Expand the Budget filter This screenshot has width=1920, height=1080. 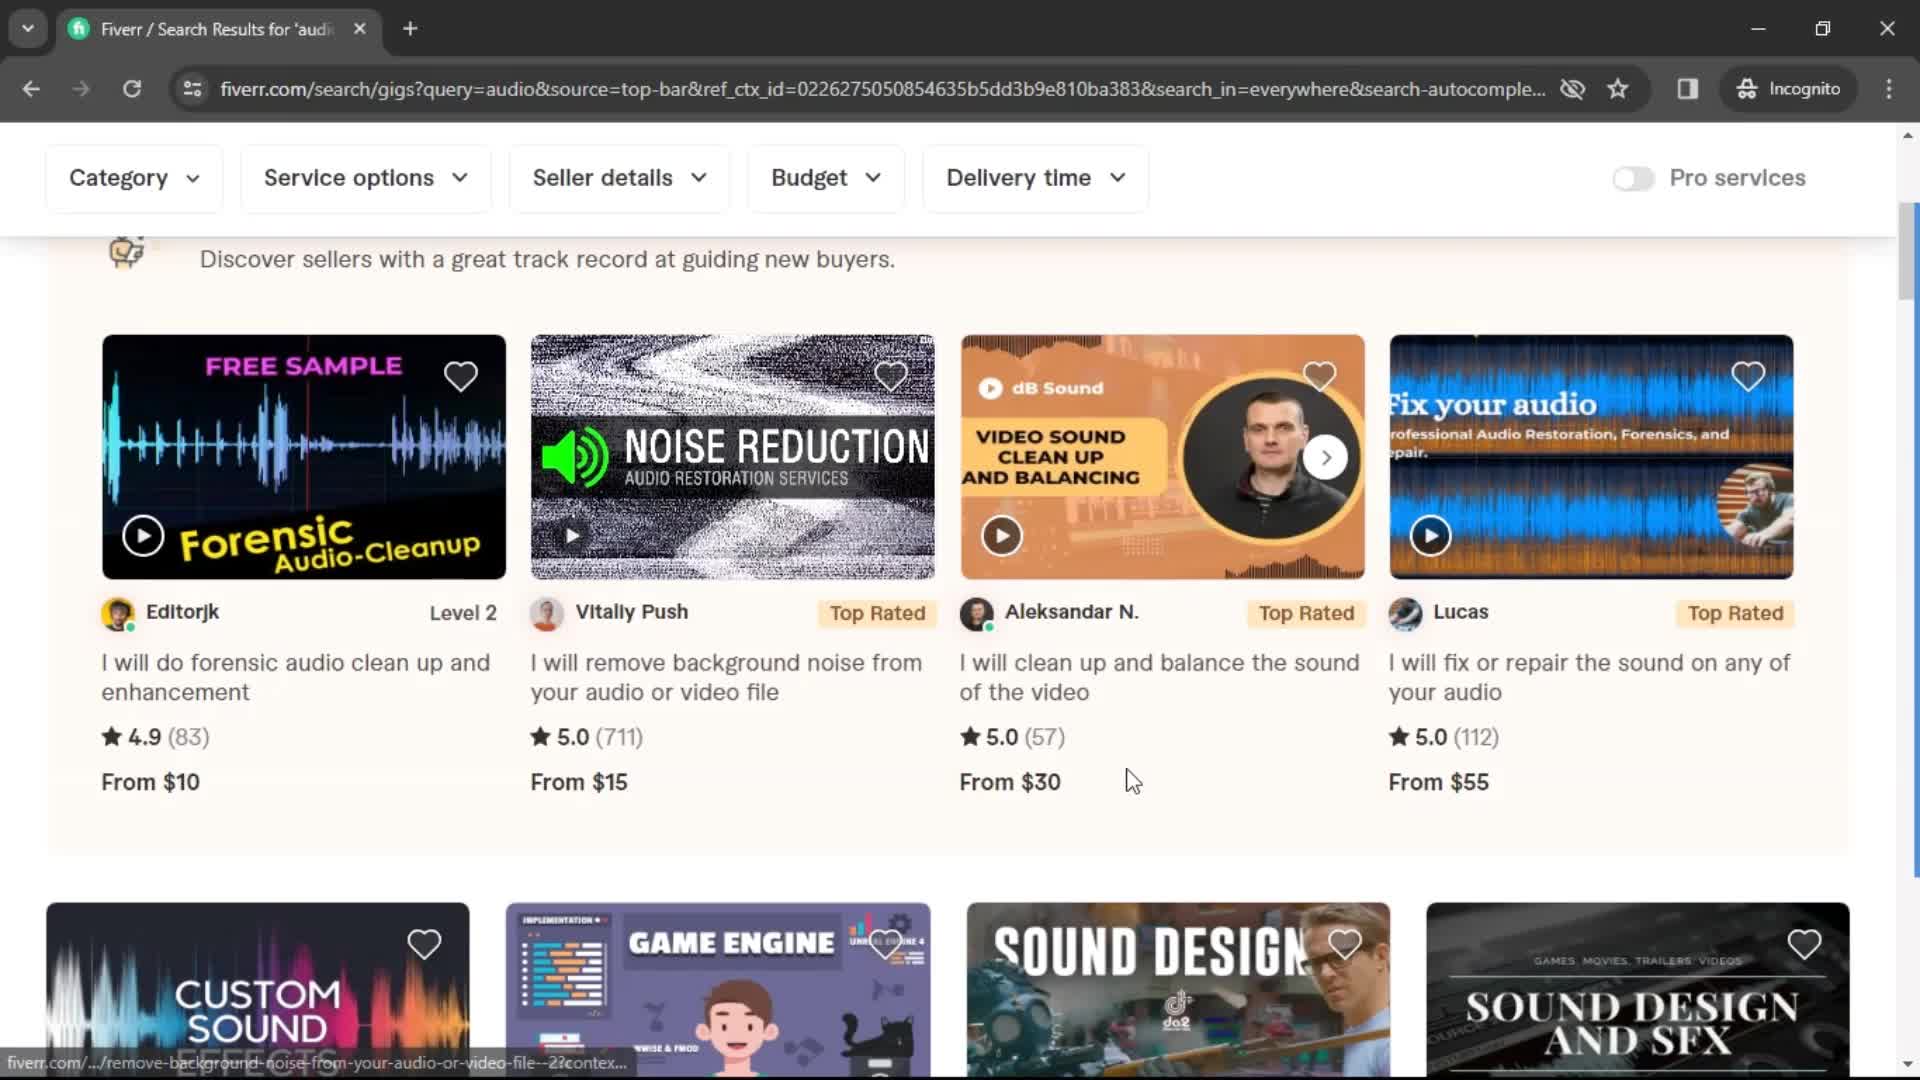coord(826,178)
